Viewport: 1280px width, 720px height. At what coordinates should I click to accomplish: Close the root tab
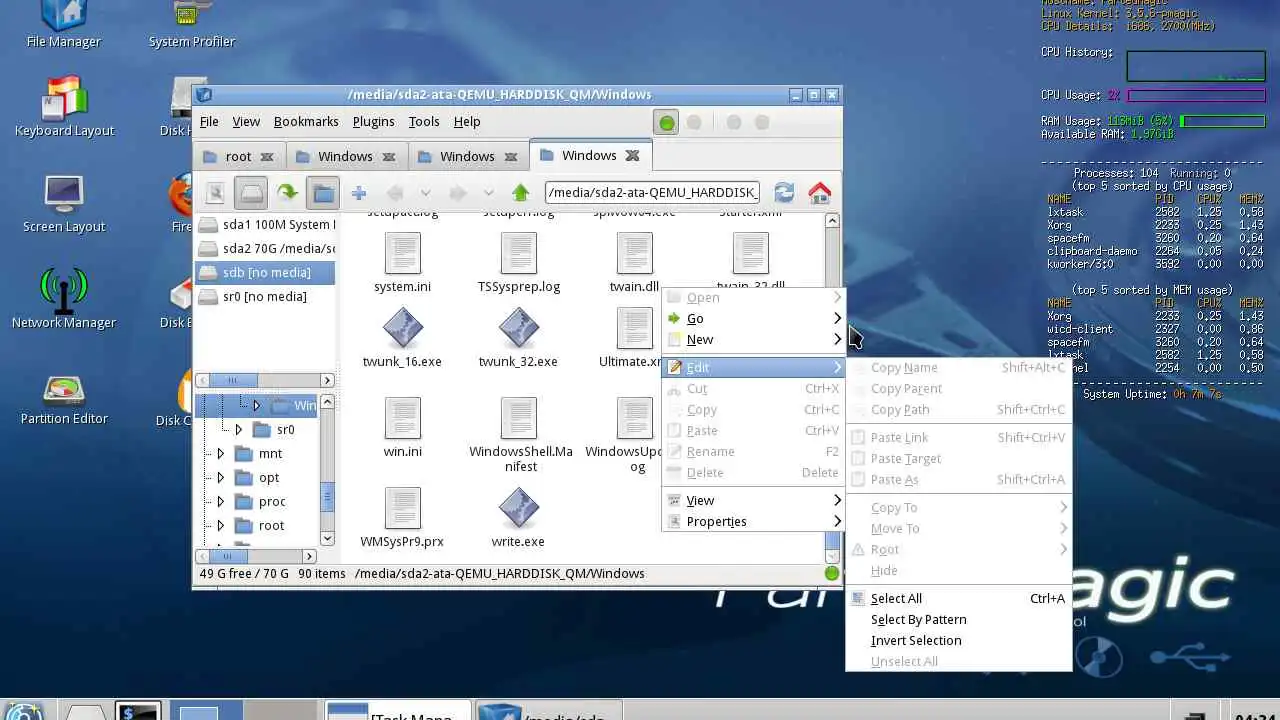[267, 157]
